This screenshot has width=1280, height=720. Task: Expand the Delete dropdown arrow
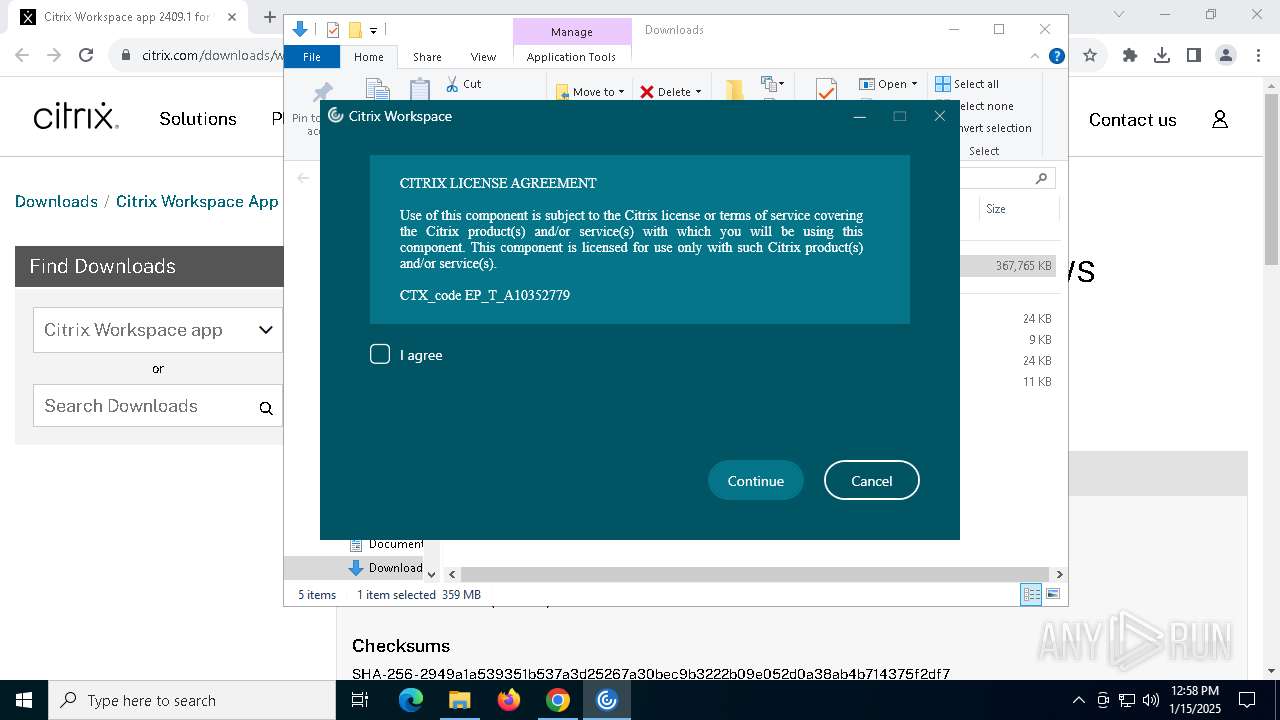pyautogui.click(x=698, y=92)
